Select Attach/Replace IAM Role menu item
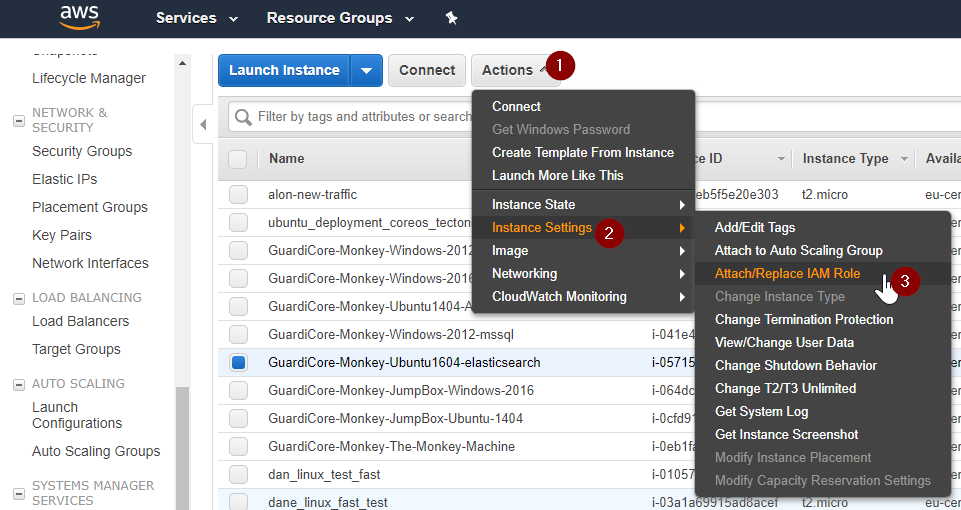The height and width of the screenshot is (510, 961). coord(787,273)
